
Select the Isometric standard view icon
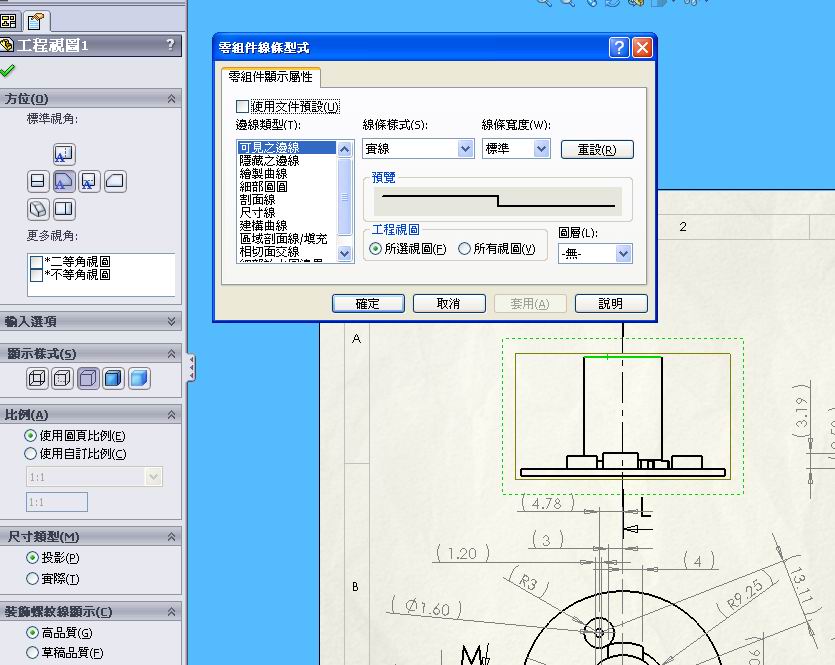pos(38,209)
